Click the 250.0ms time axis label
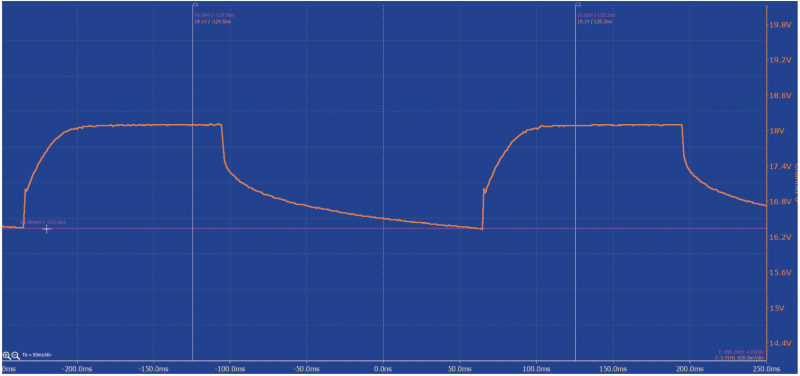 767,368
